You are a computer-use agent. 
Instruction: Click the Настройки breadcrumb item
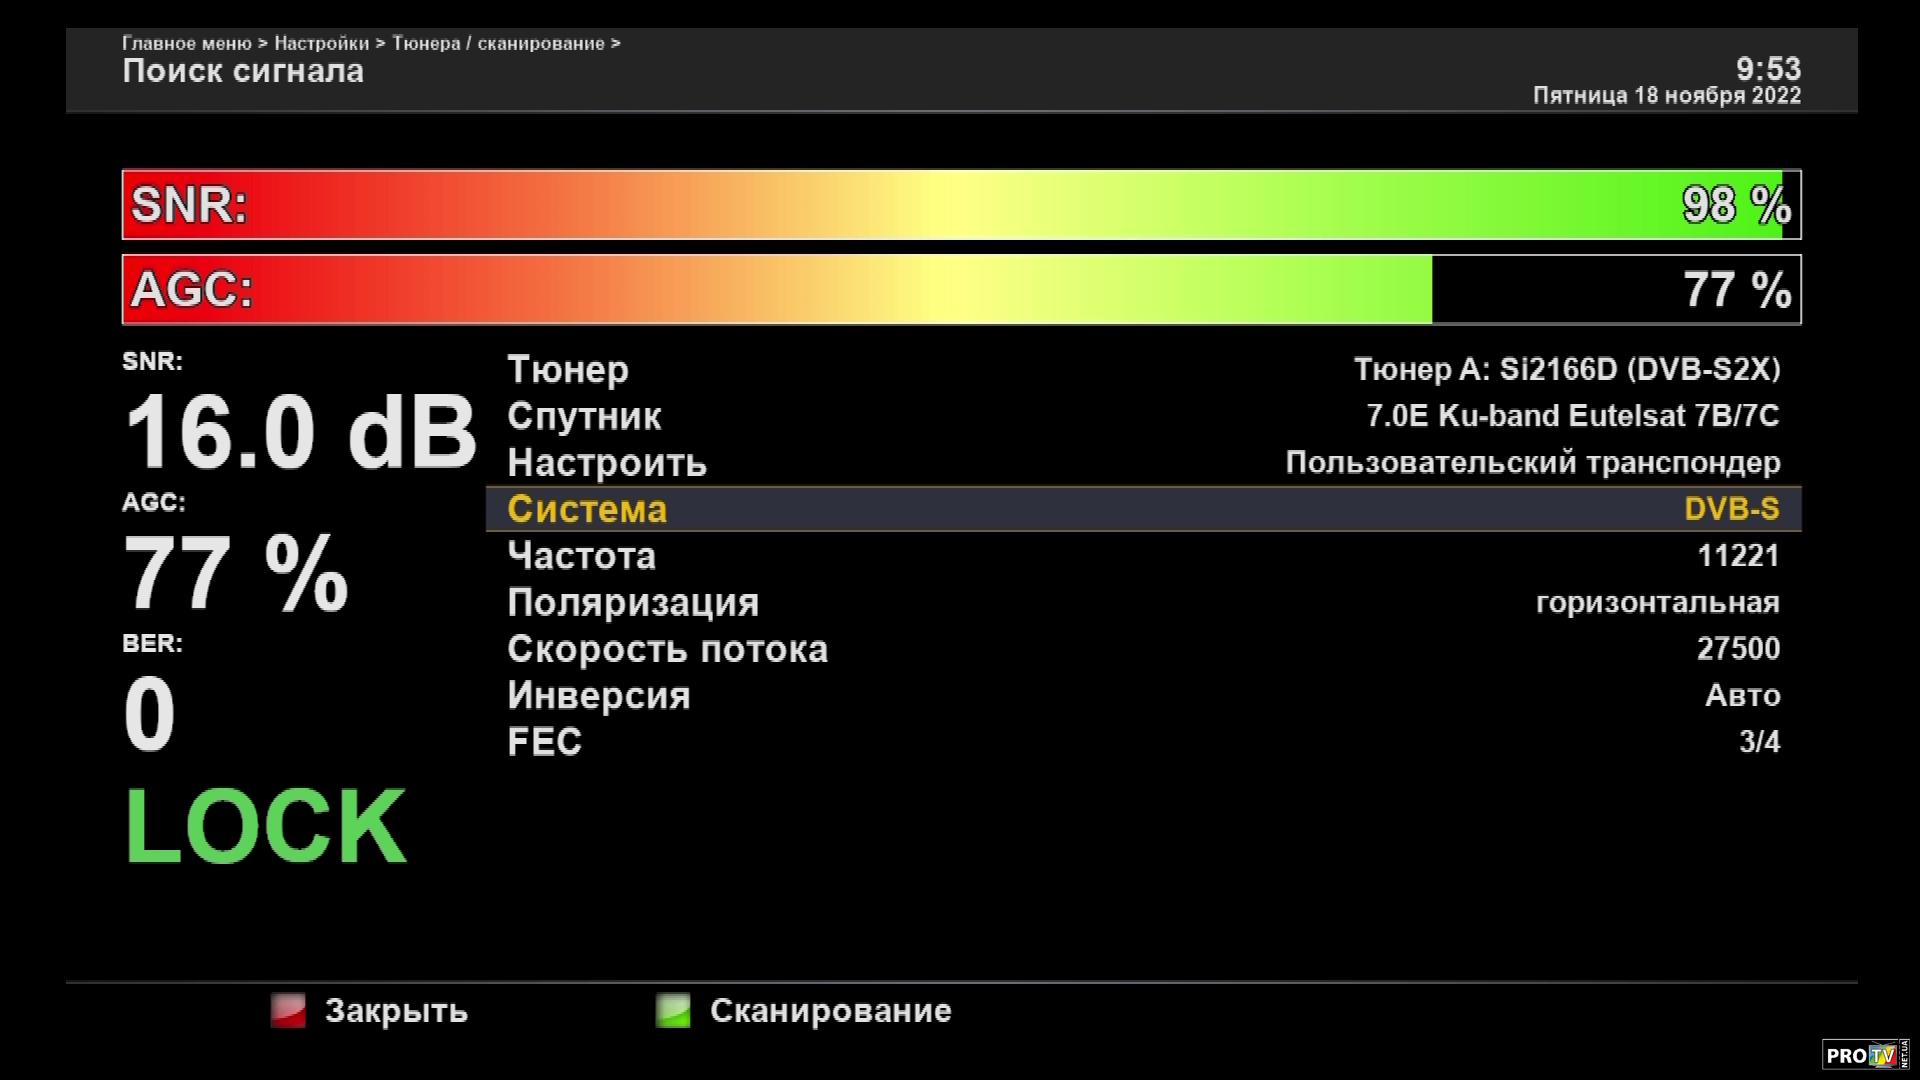point(321,43)
